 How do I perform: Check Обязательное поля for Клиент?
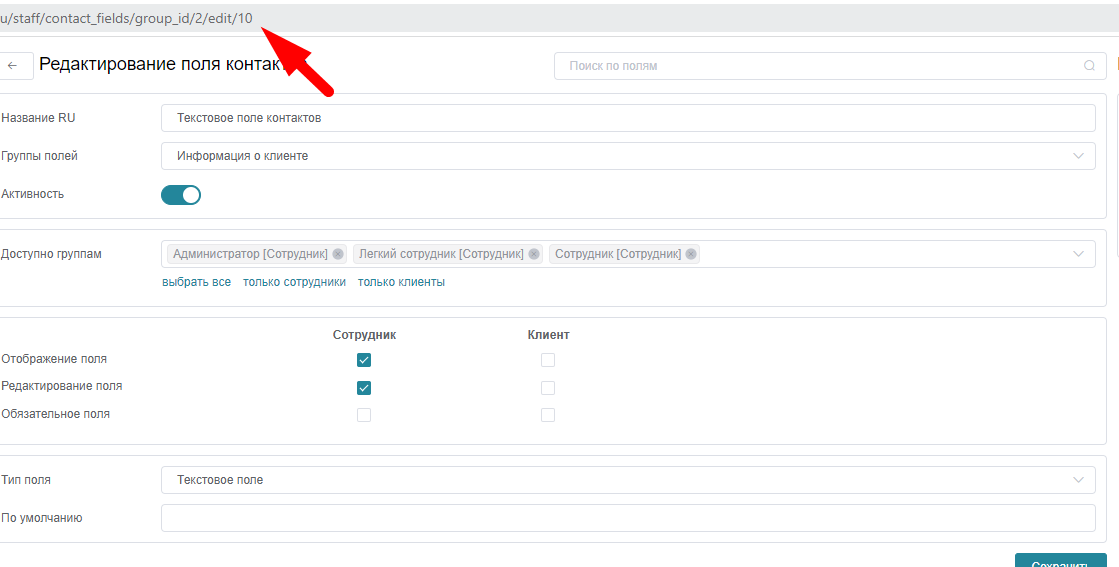point(547,415)
